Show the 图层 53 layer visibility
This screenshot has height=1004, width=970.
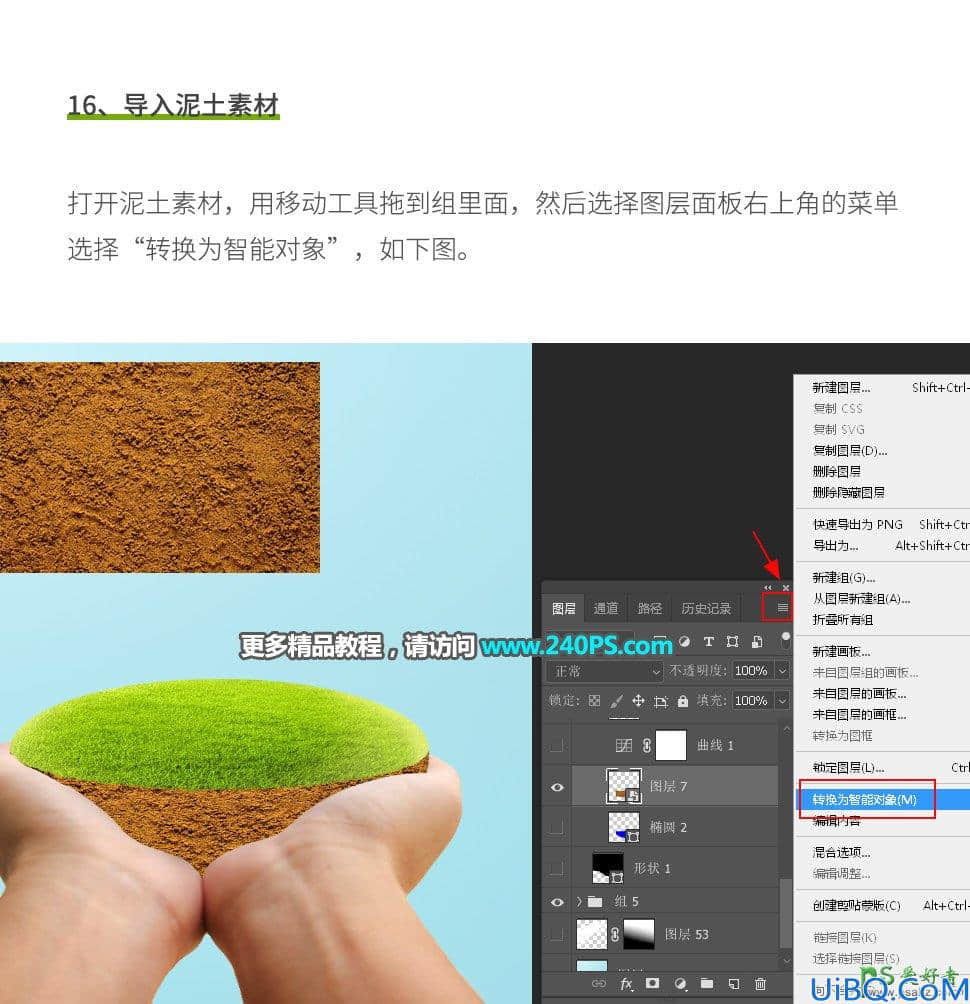557,934
